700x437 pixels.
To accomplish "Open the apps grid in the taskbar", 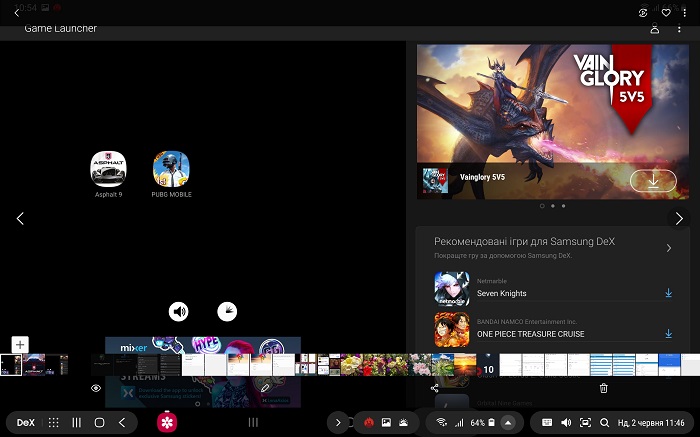I will tap(54, 423).
